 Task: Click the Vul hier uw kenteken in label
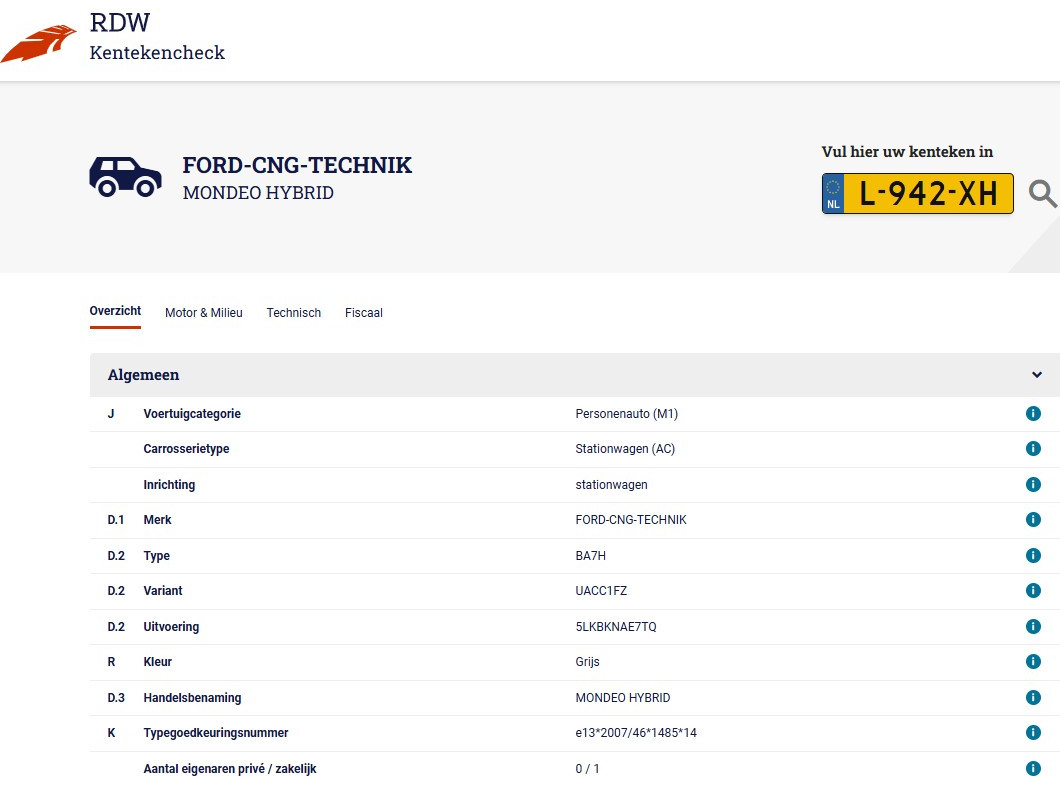point(907,152)
